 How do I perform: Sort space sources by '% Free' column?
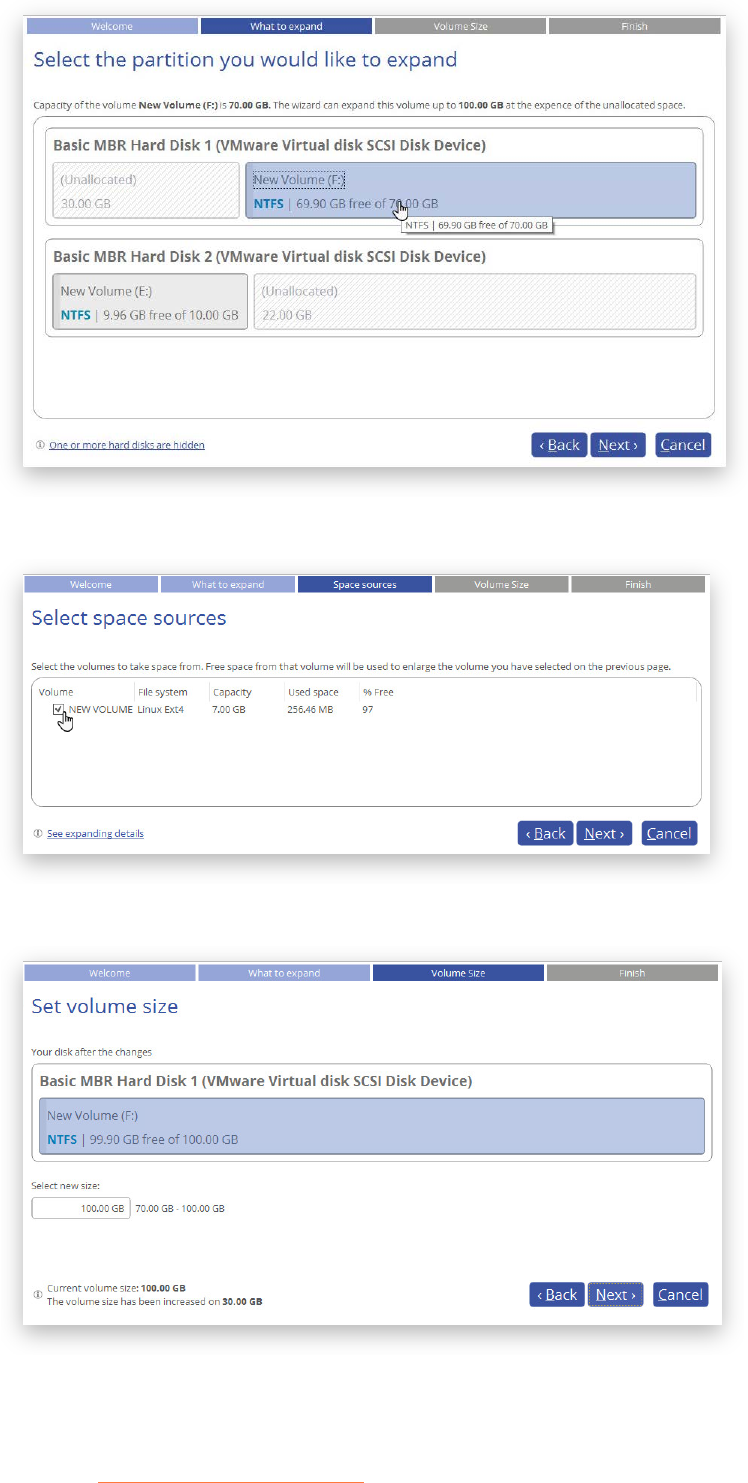tap(377, 692)
